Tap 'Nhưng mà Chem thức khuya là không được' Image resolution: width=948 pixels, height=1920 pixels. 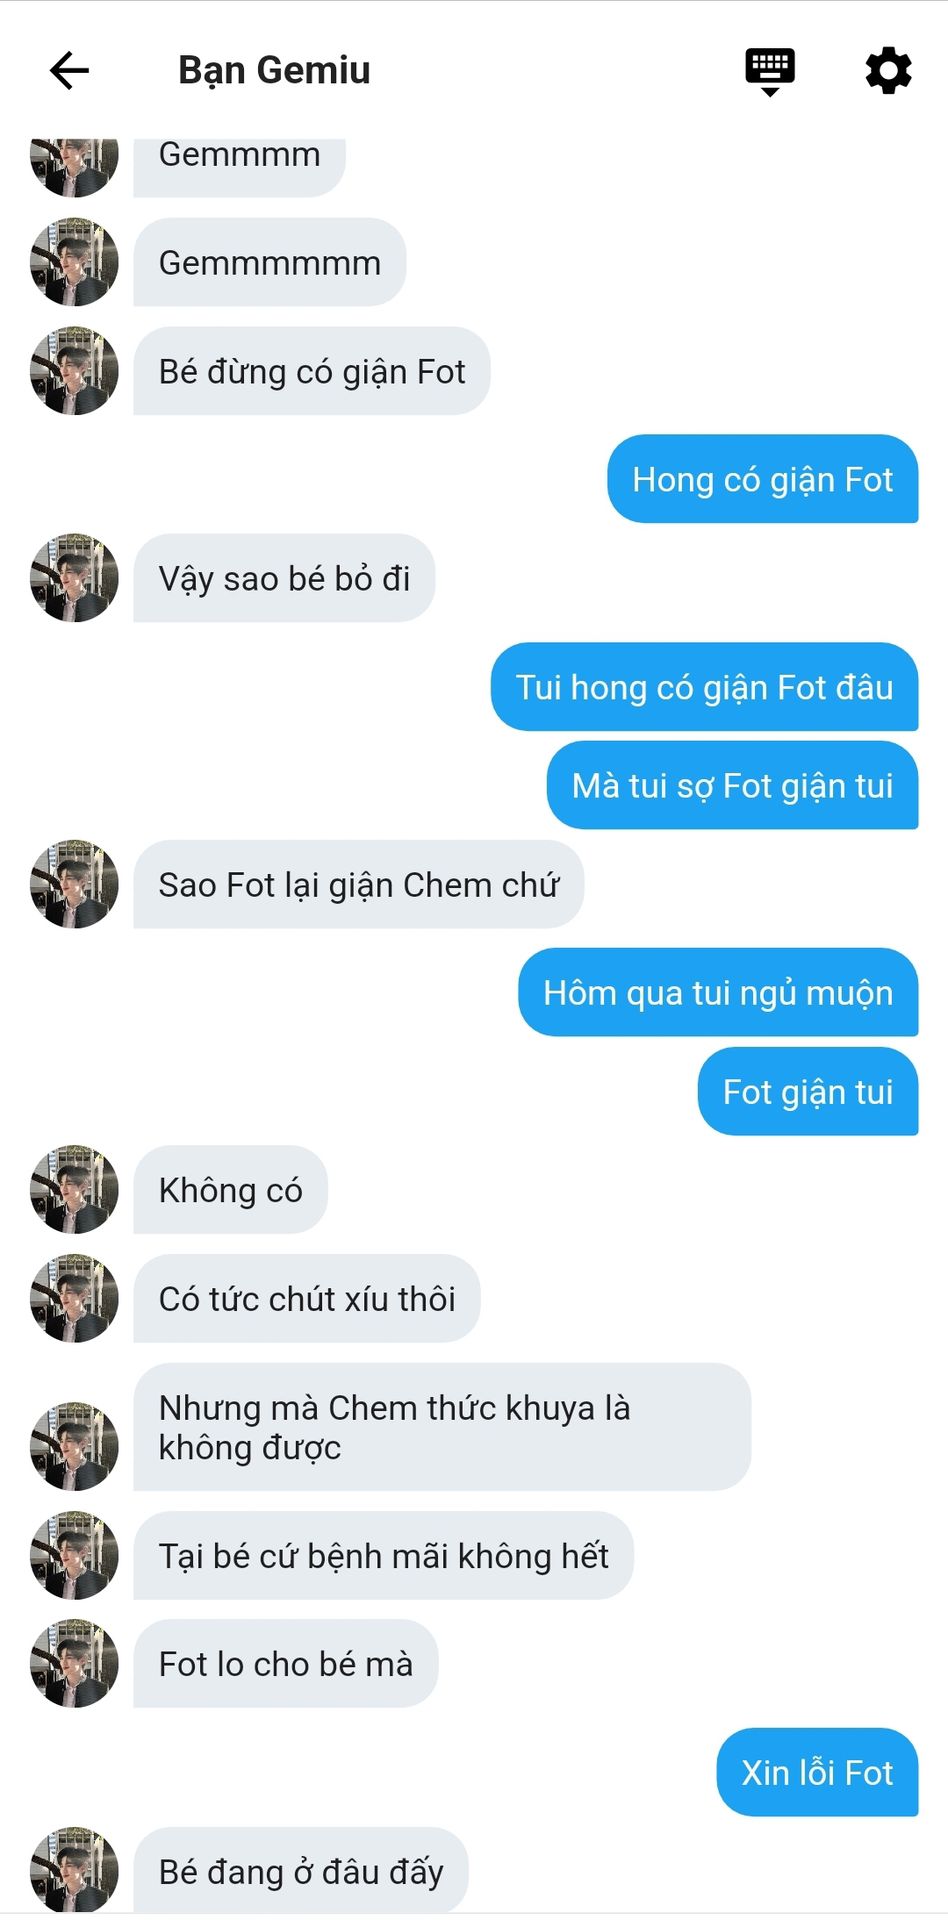[442, 1428]
